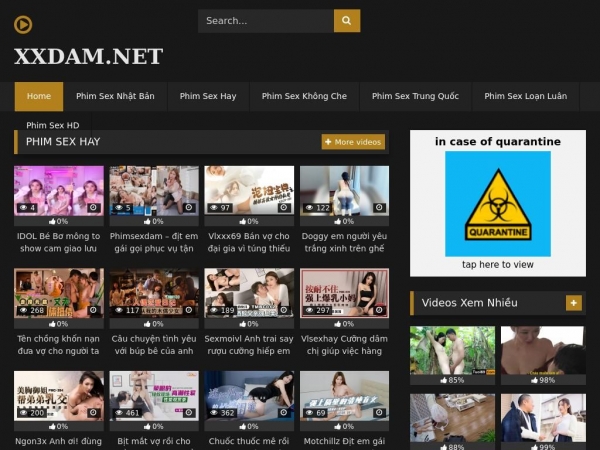Image resolution: width=600 pixels, height=450 pixels.
Task: Click the clock icon on the 117-views thumbnail
Action: point(189,310)
